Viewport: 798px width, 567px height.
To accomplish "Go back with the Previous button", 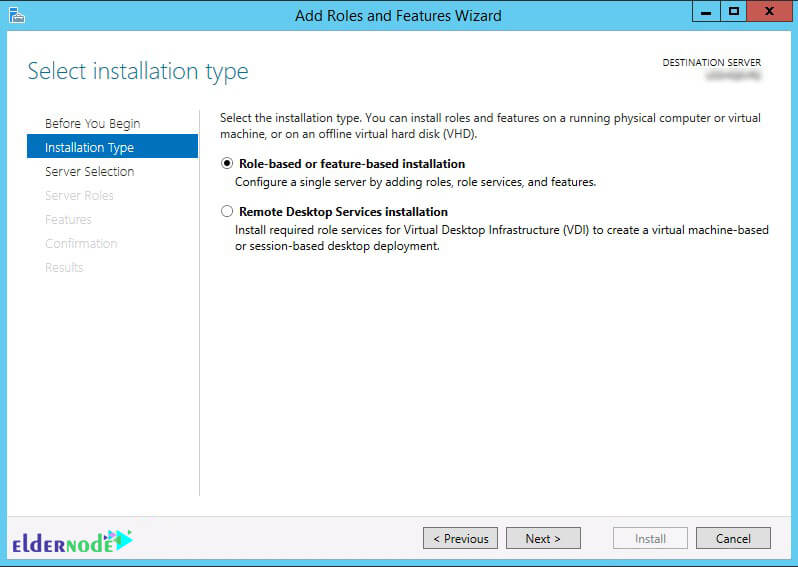I will [x=461, y=538].
